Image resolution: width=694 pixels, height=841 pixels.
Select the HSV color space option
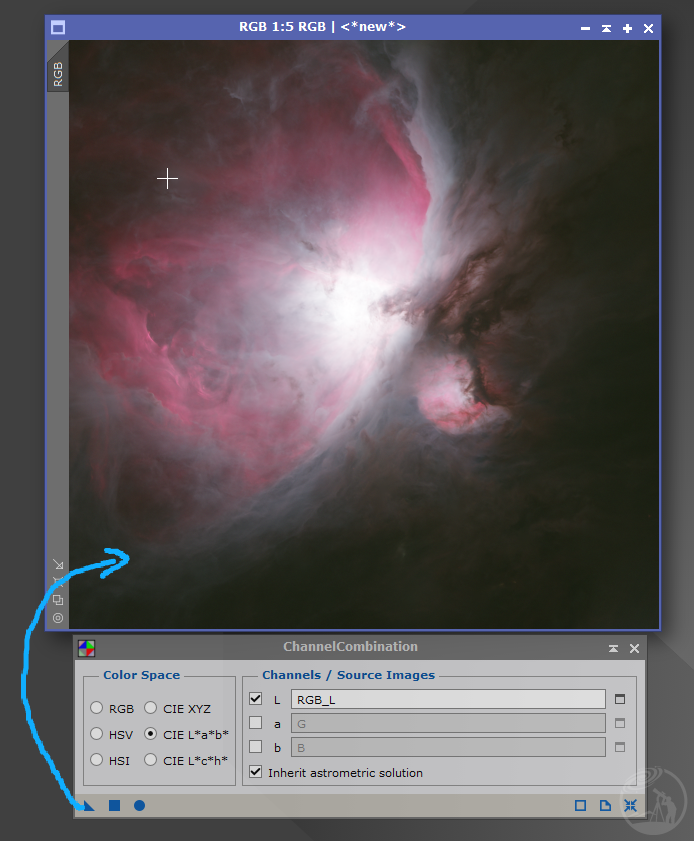tap(97, 734)
